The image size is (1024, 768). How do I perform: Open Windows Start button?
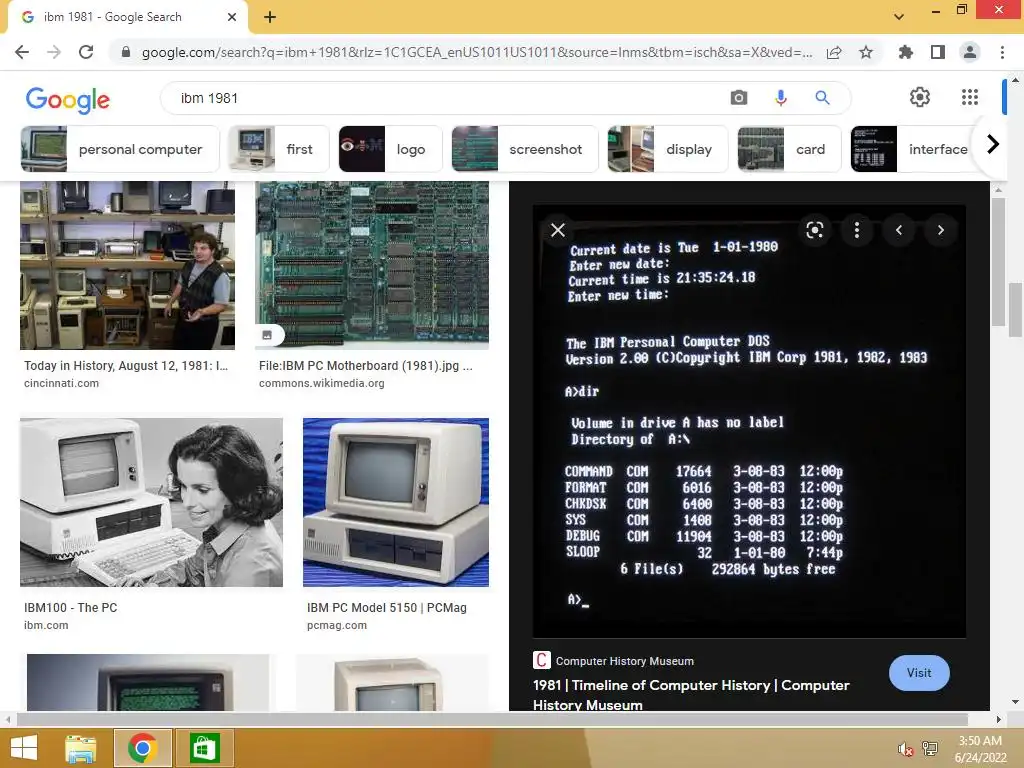24,748
